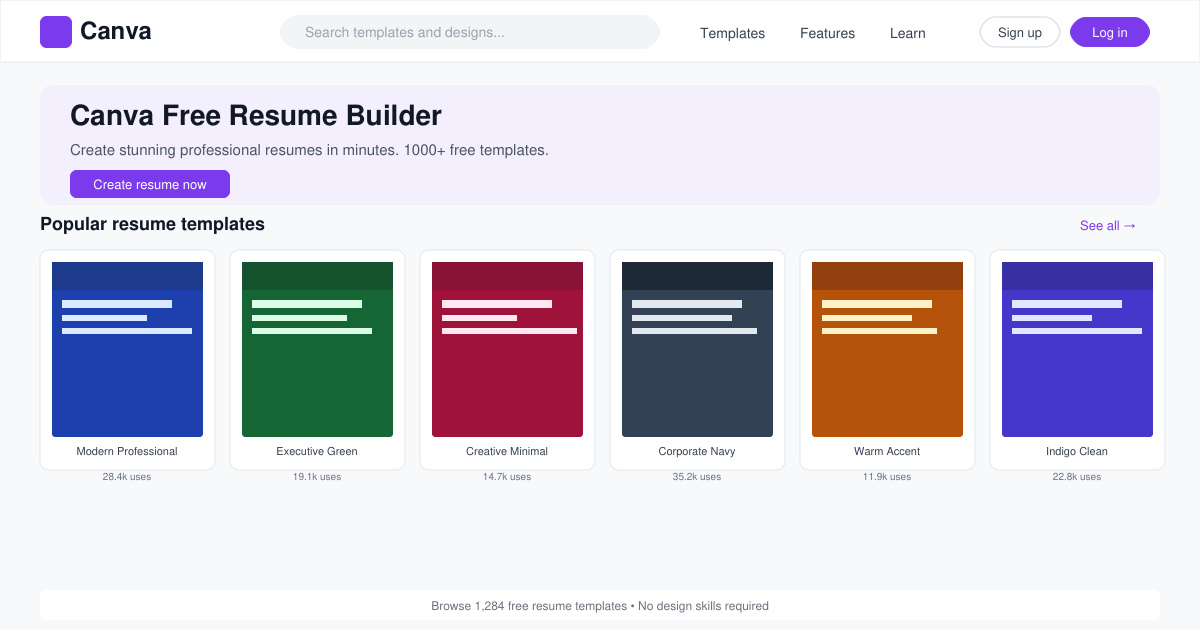Click the Log in button
The width and height of the screenshot is (1200, 630).
tap(1110, 32)
